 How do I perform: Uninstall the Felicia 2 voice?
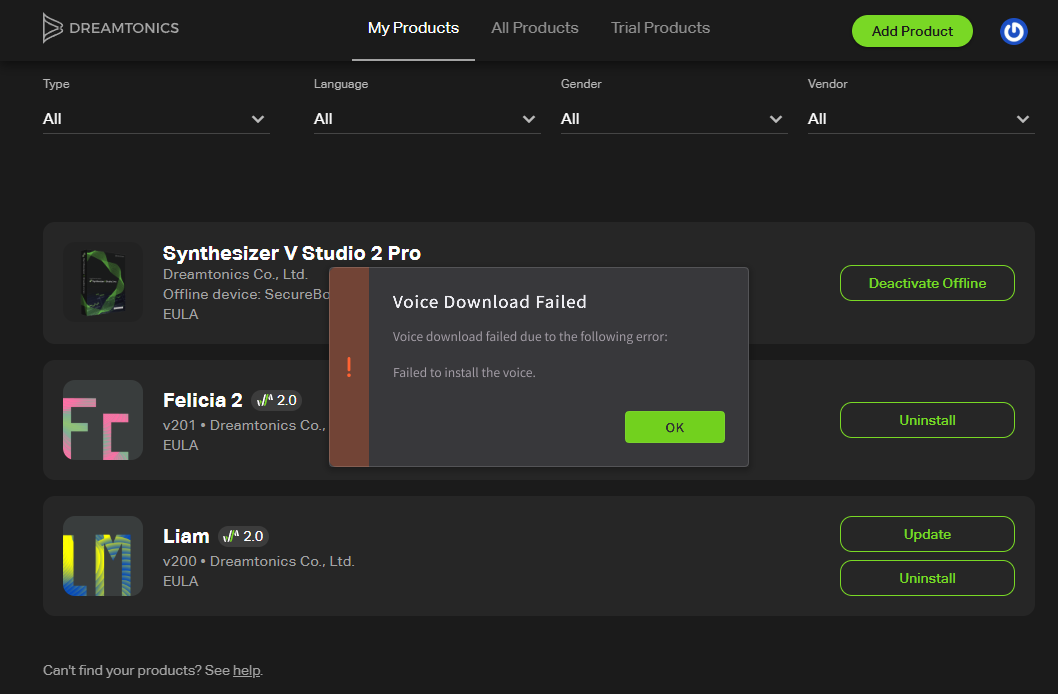[927, 420]
